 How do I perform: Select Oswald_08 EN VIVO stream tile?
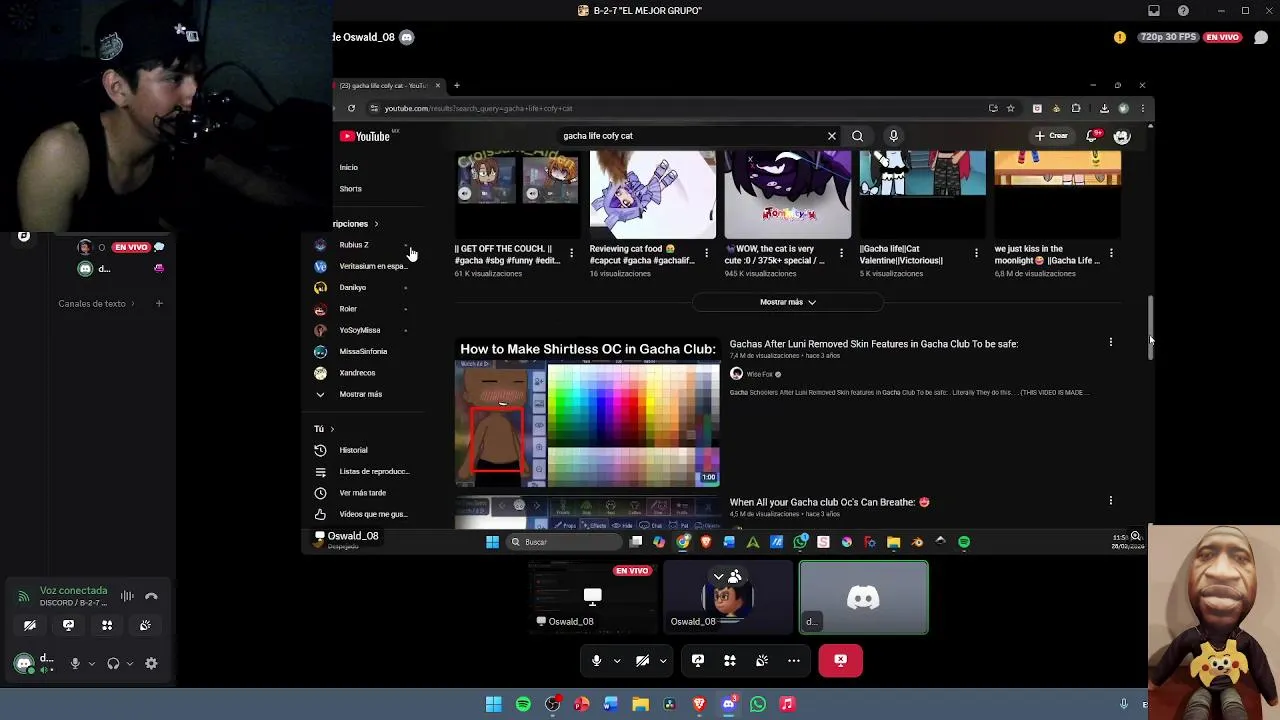(x=593, y=597)
